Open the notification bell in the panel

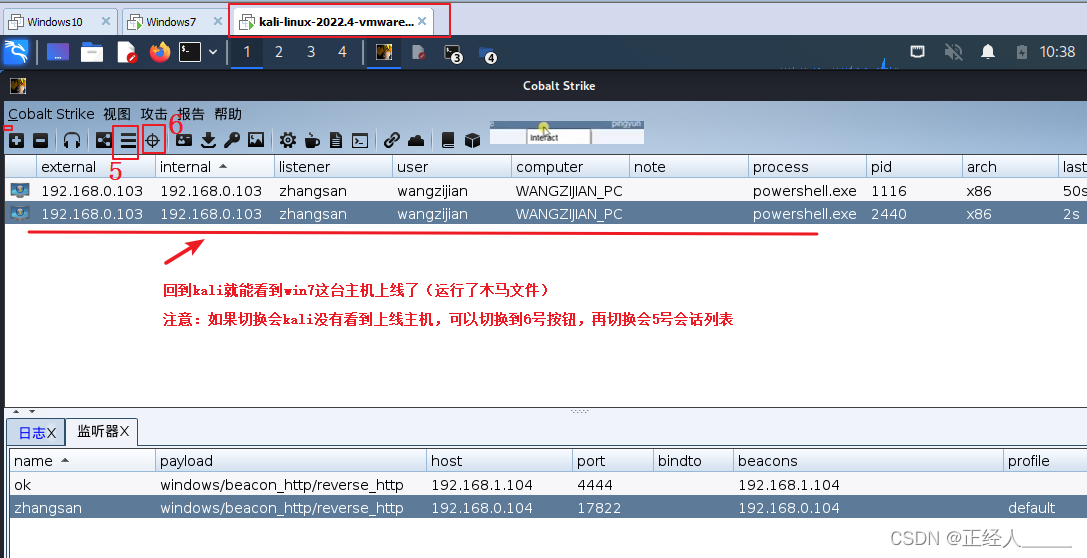988,52
